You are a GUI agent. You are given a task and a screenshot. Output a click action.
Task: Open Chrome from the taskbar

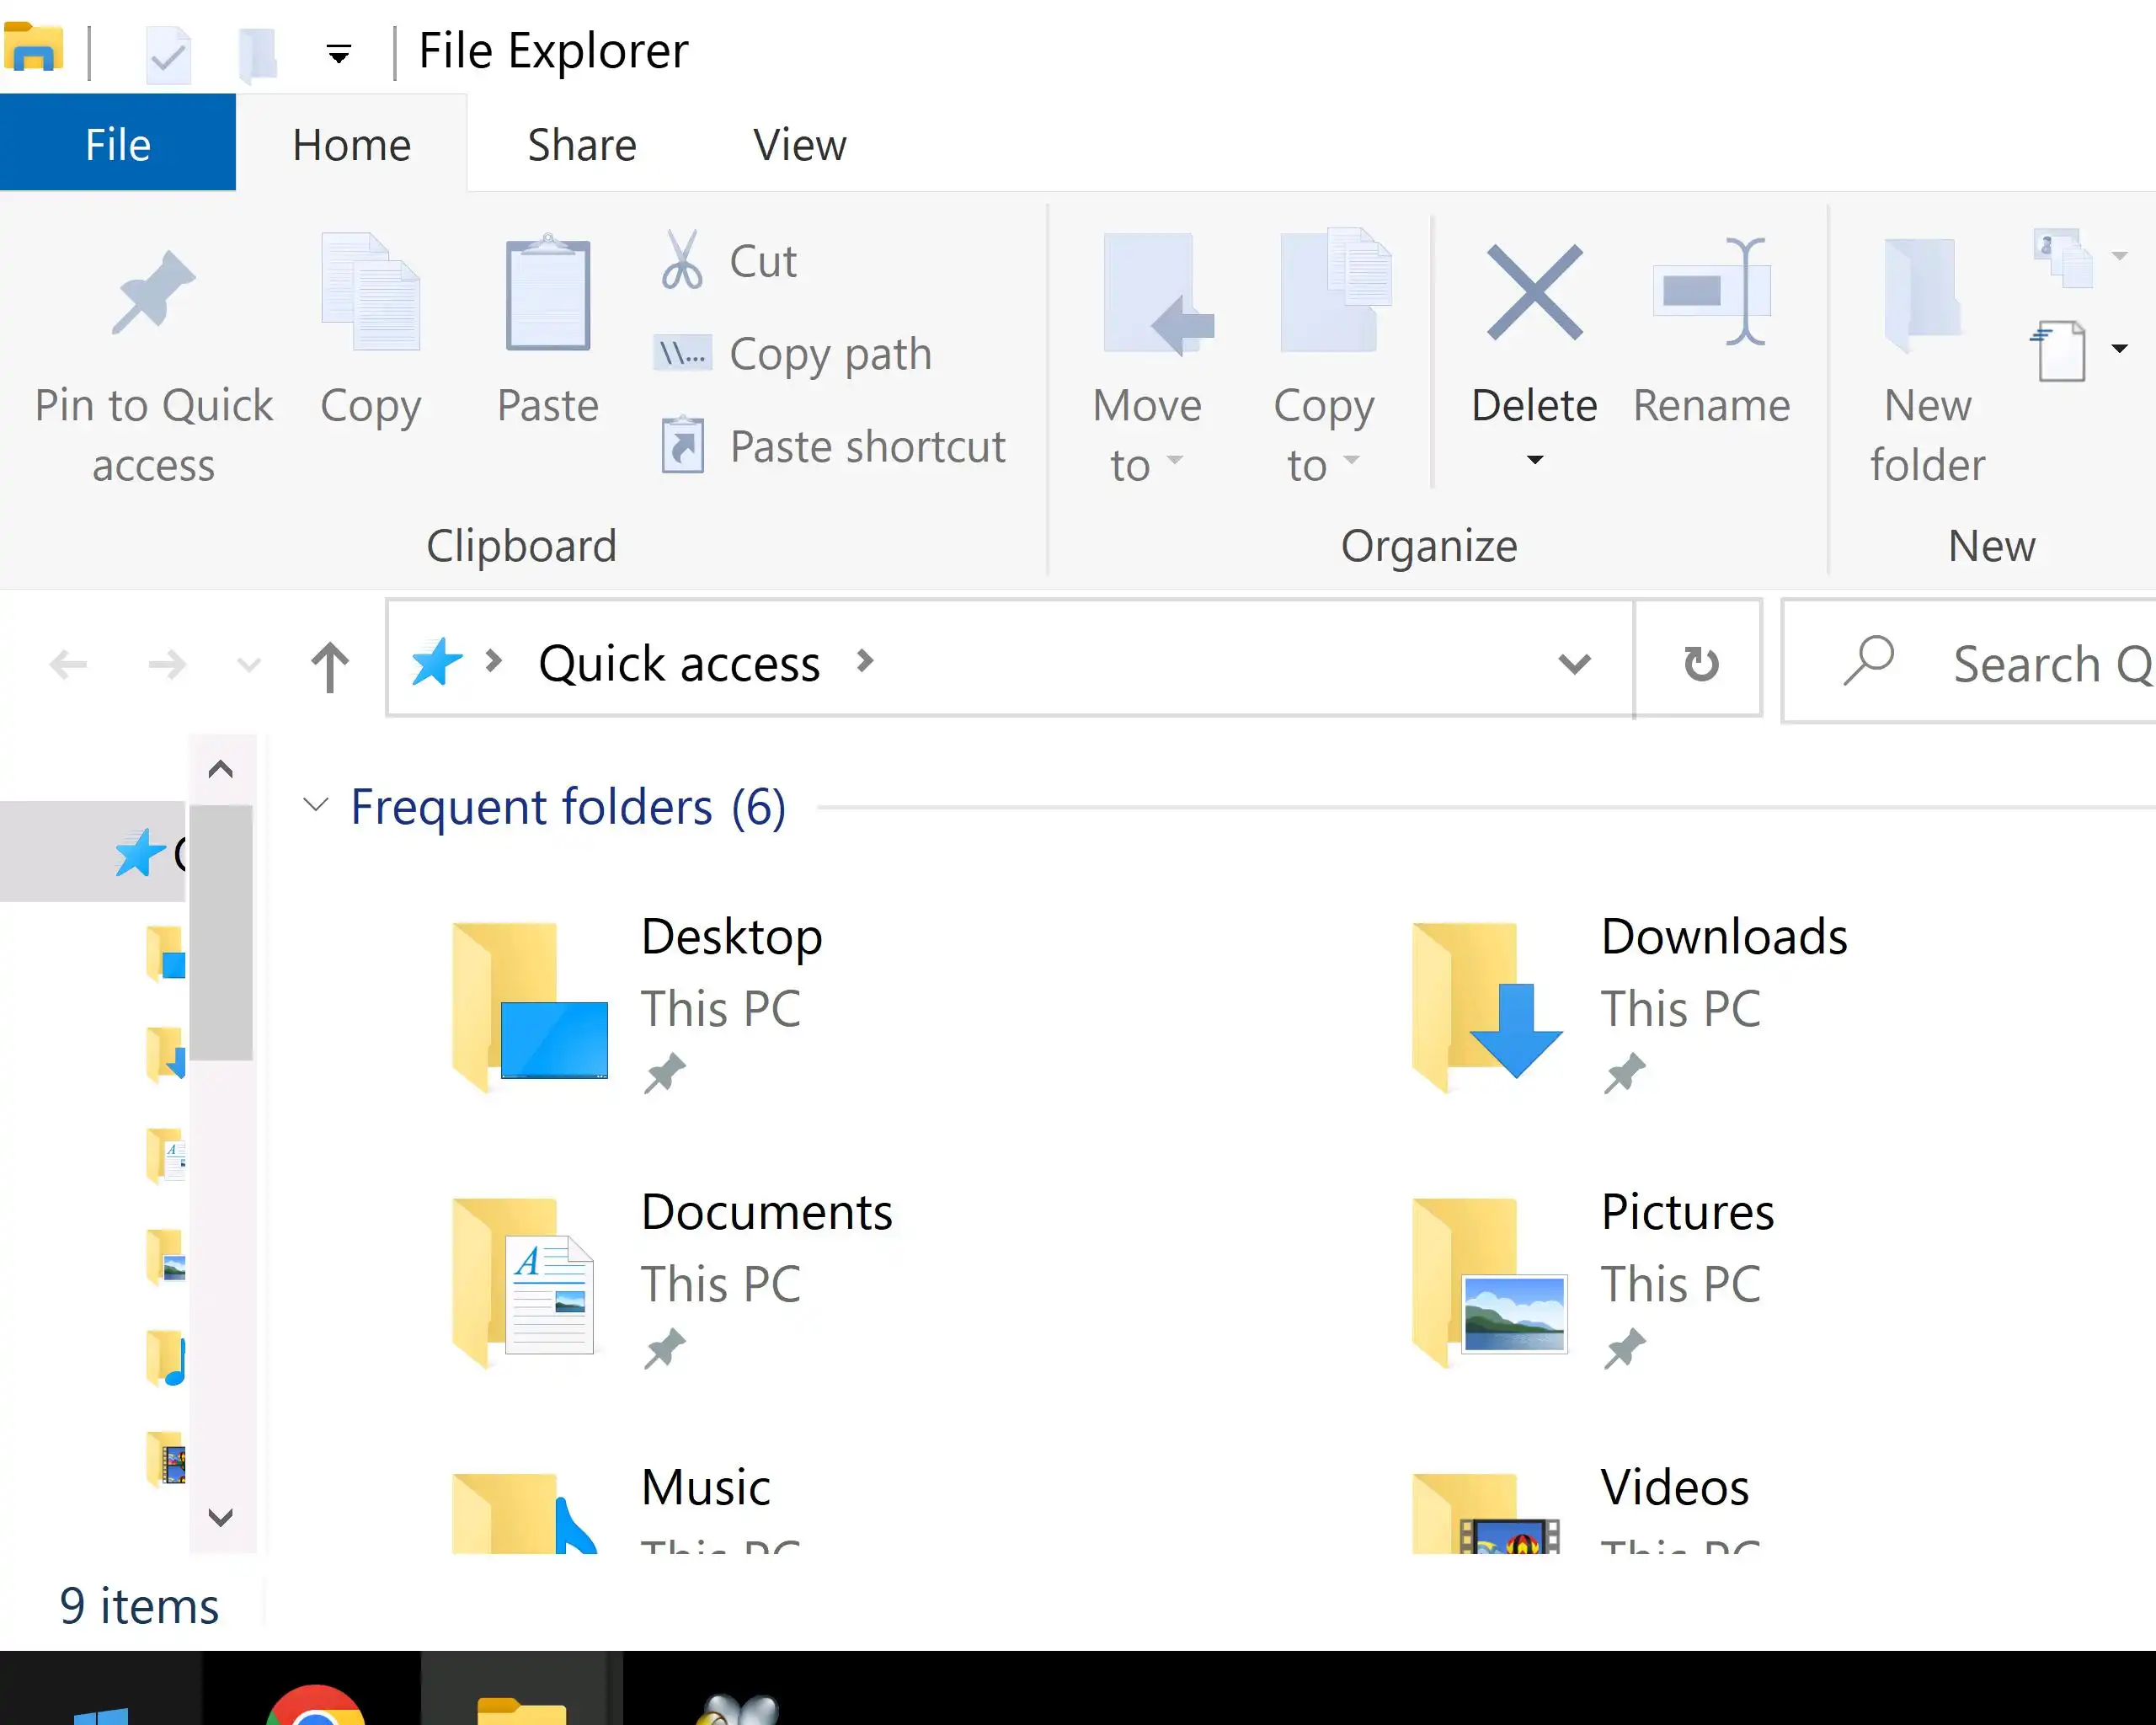[x=315, y=1705]
